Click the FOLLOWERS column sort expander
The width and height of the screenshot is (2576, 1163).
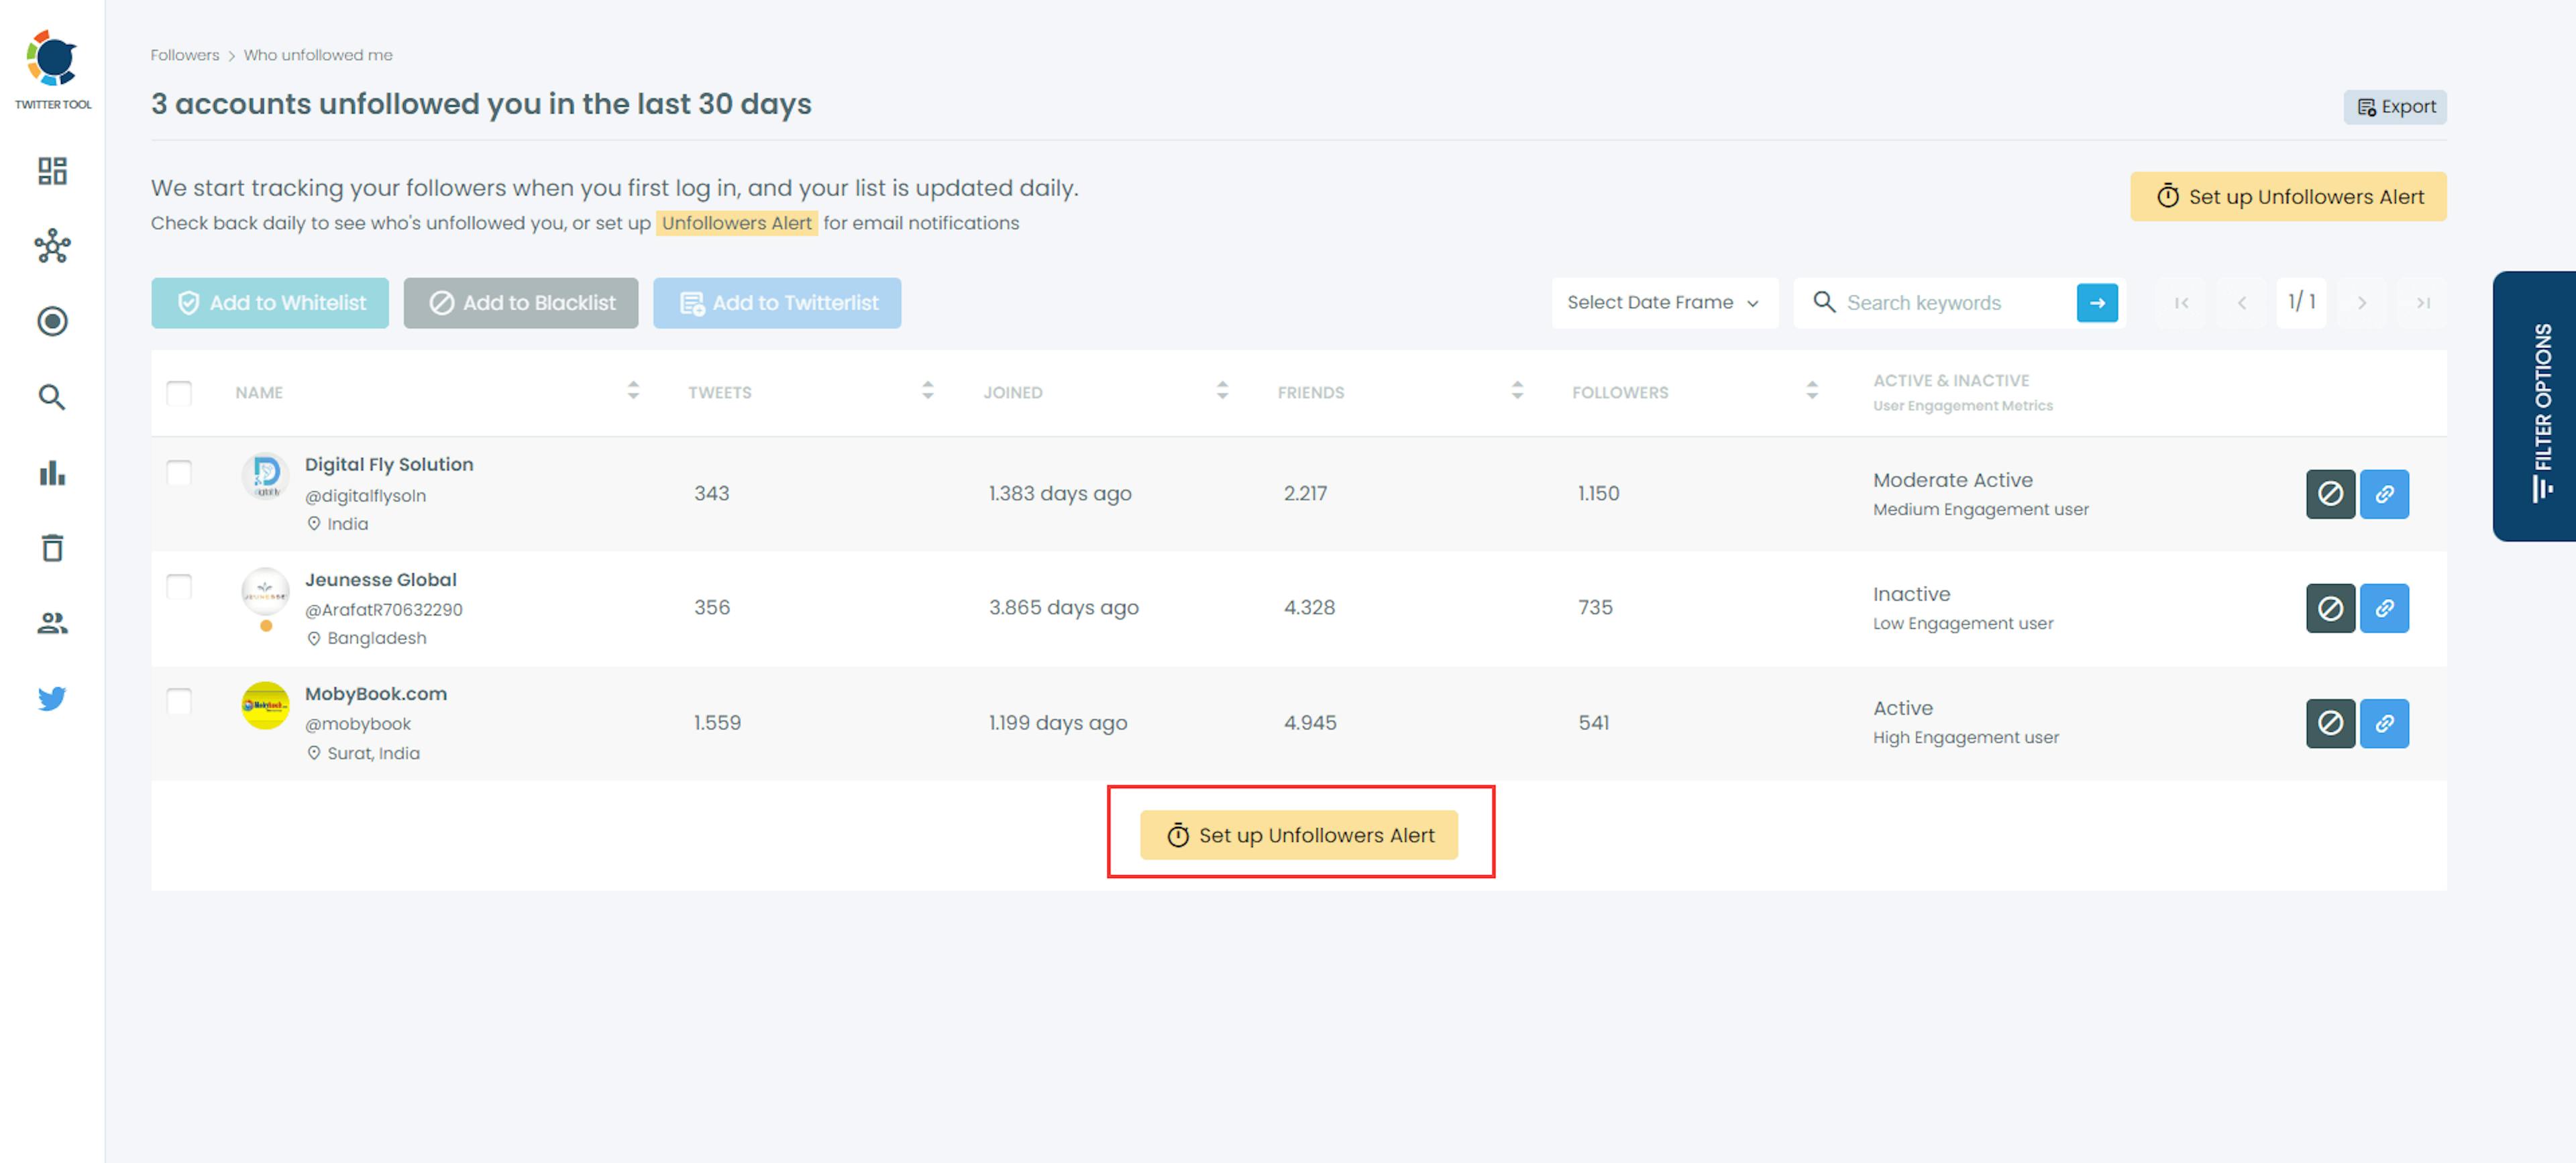[x=1811, y=392]
